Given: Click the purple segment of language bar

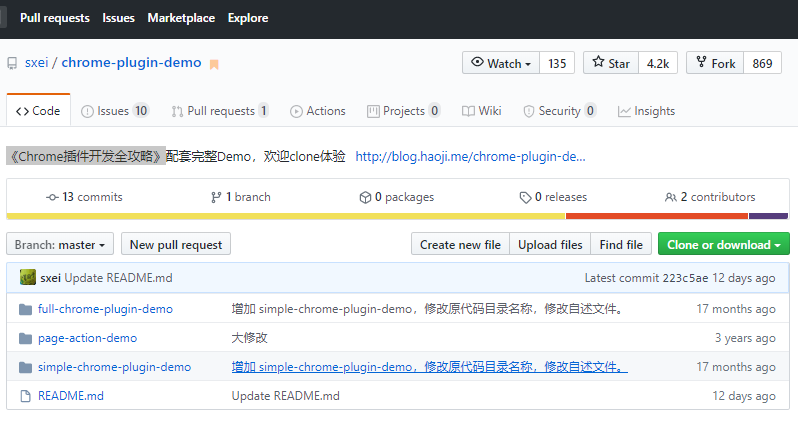Looking at the screenshot, I should pyautogui.click(x=768, y=216).
